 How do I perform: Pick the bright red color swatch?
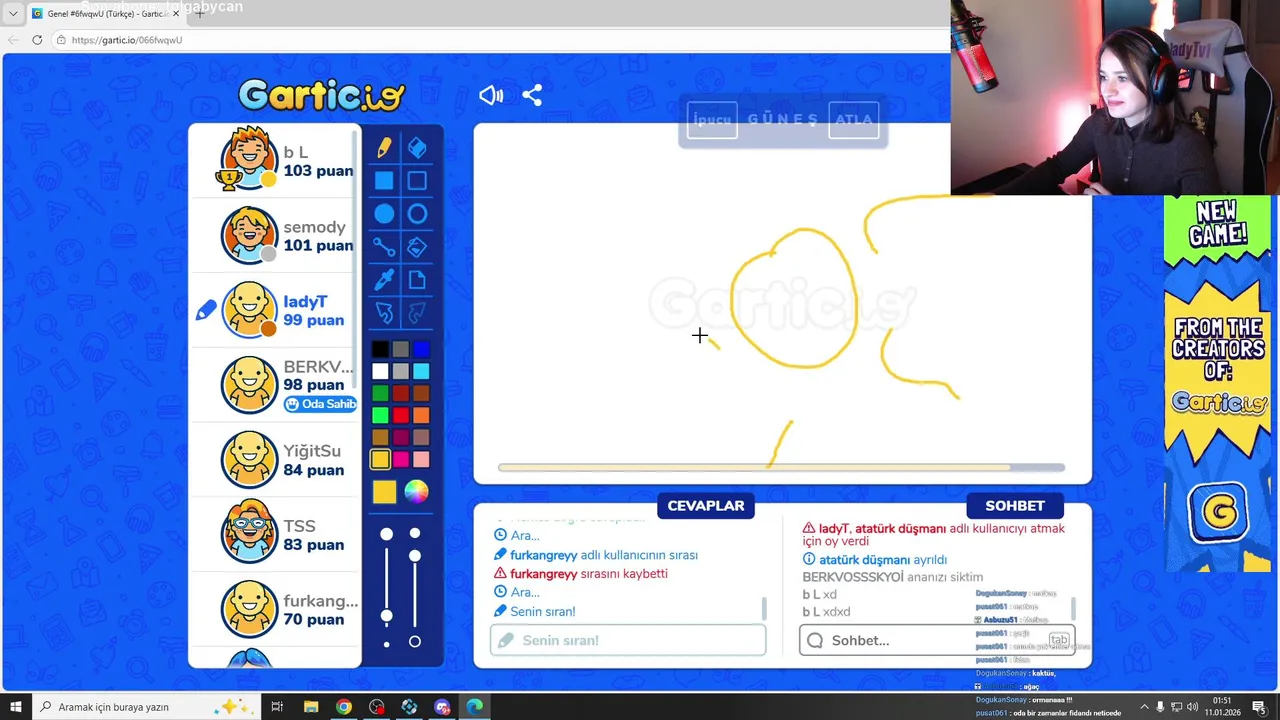(401, 415)
